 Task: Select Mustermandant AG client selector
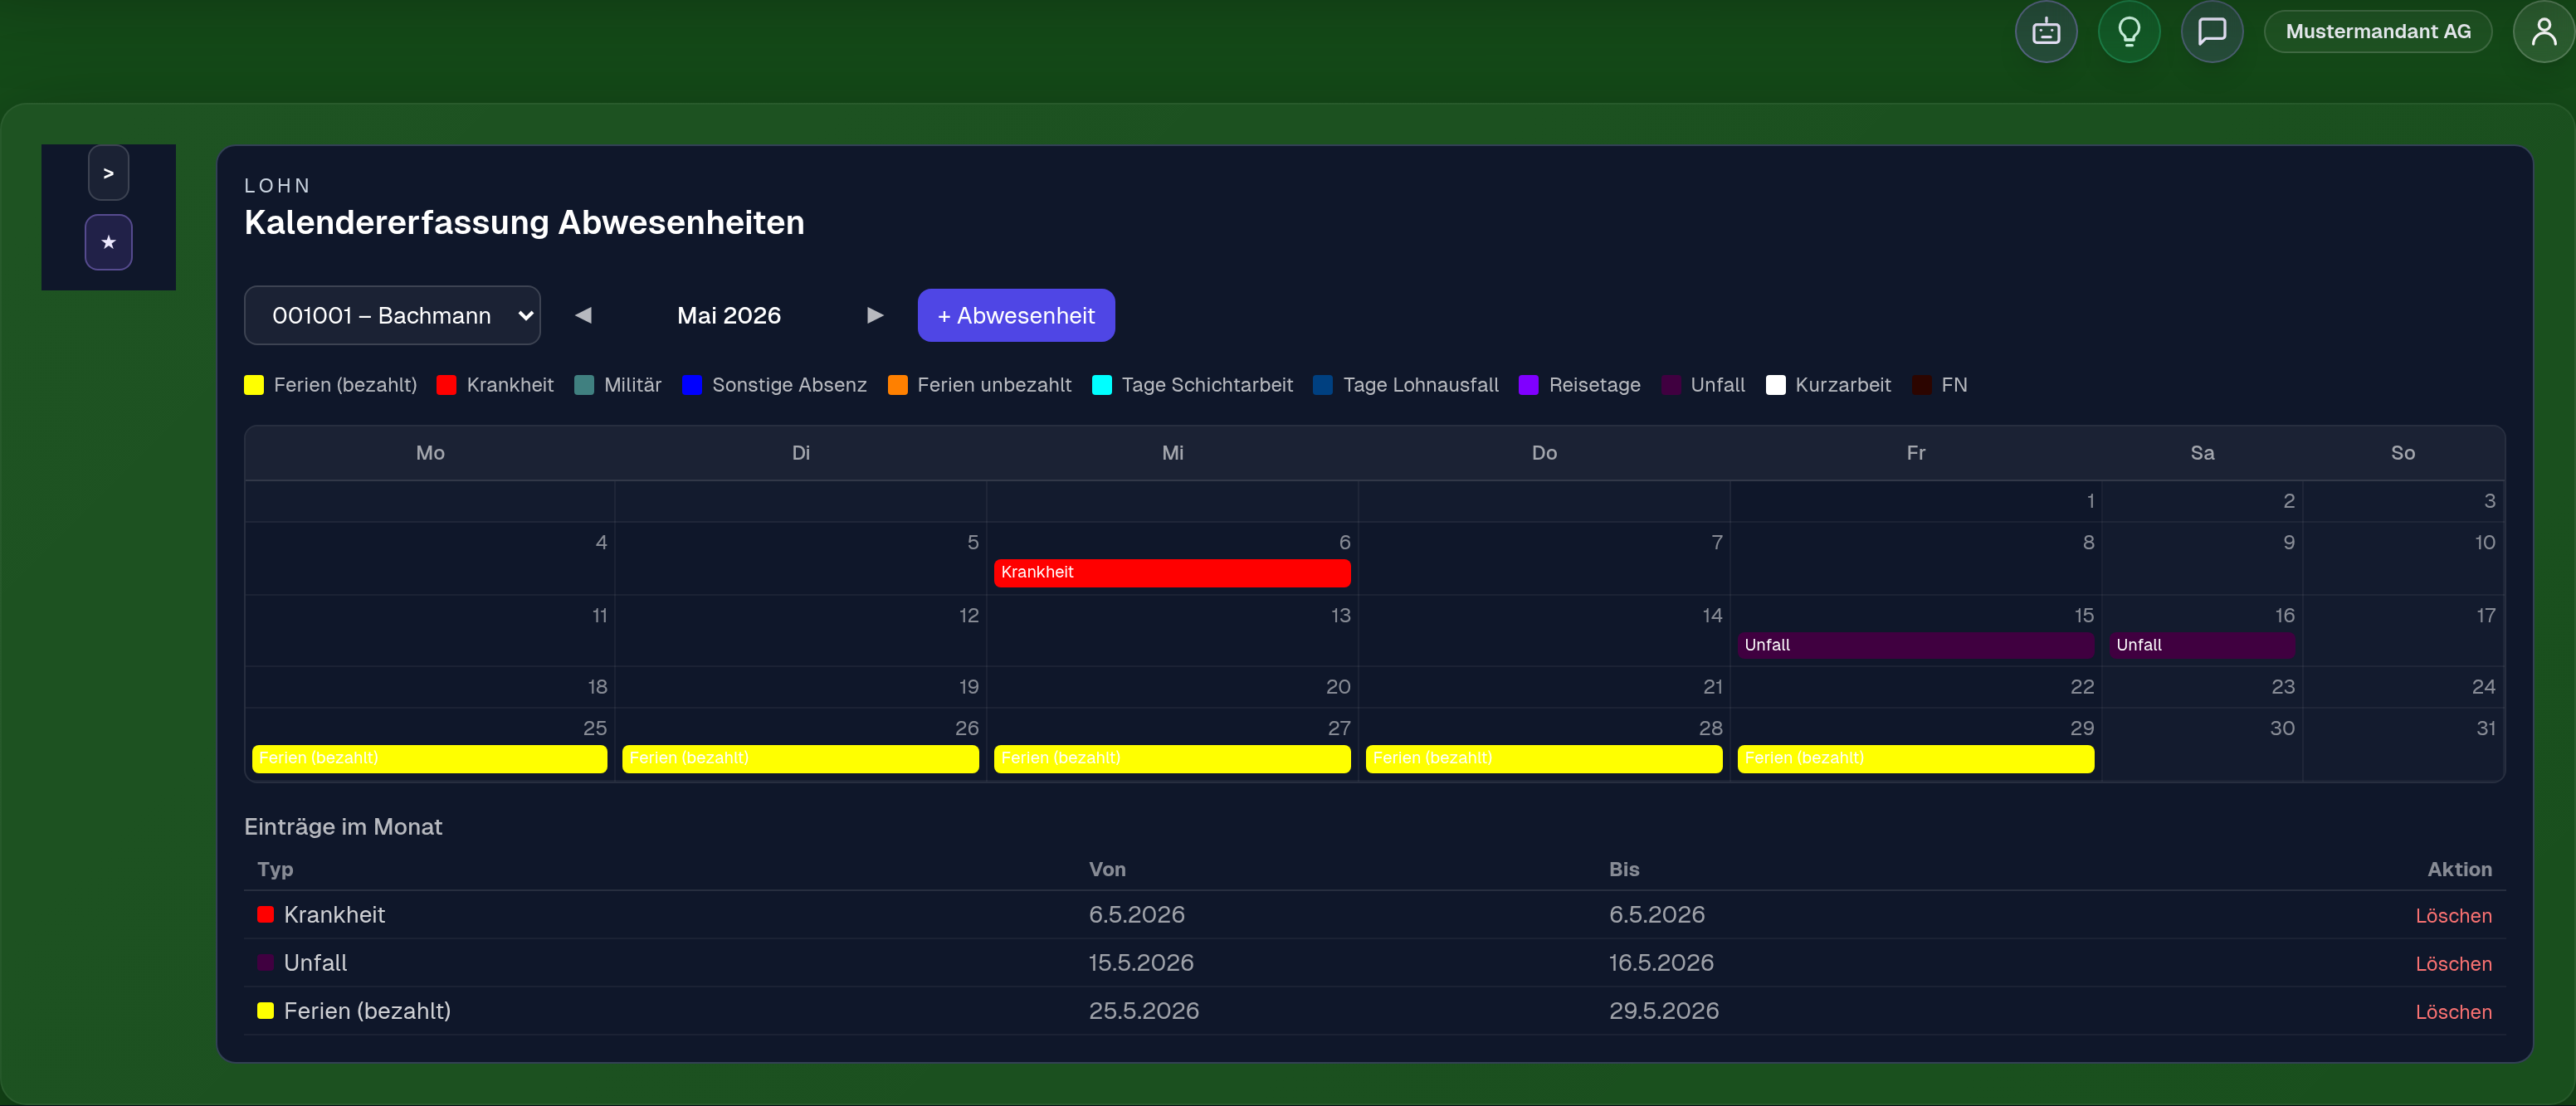coord(2377,32)
